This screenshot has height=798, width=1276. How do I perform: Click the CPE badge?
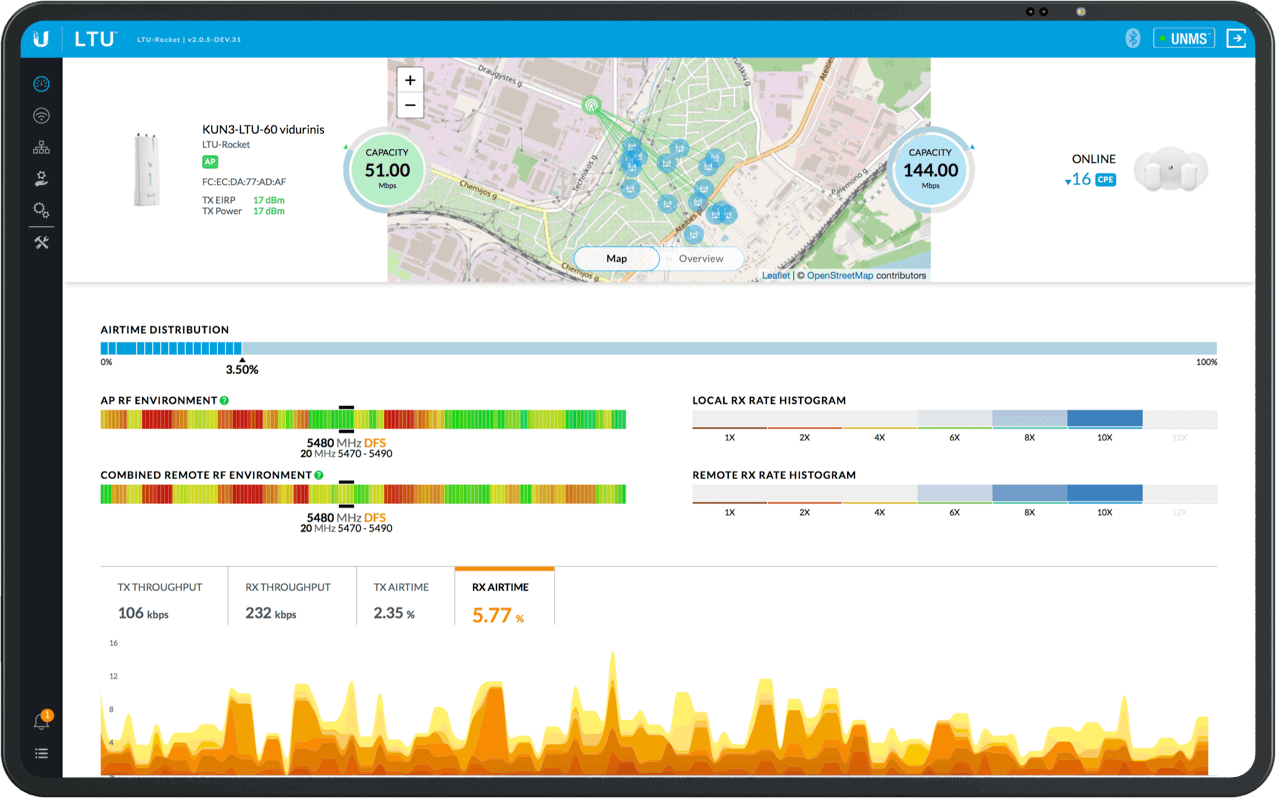tap(1105, 180)
